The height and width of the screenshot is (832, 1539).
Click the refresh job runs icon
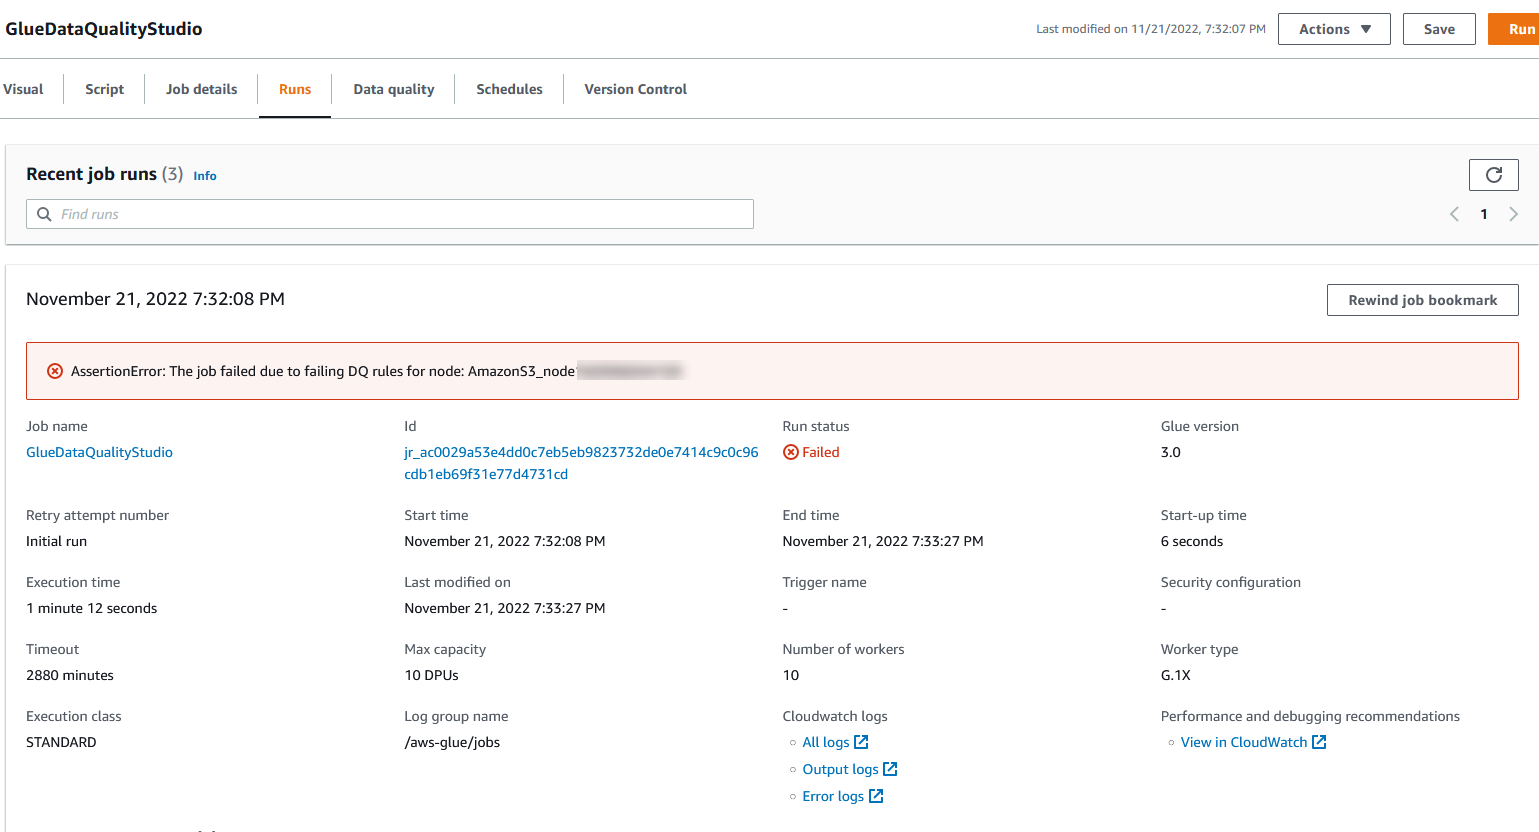click(x=1493, y=175)
